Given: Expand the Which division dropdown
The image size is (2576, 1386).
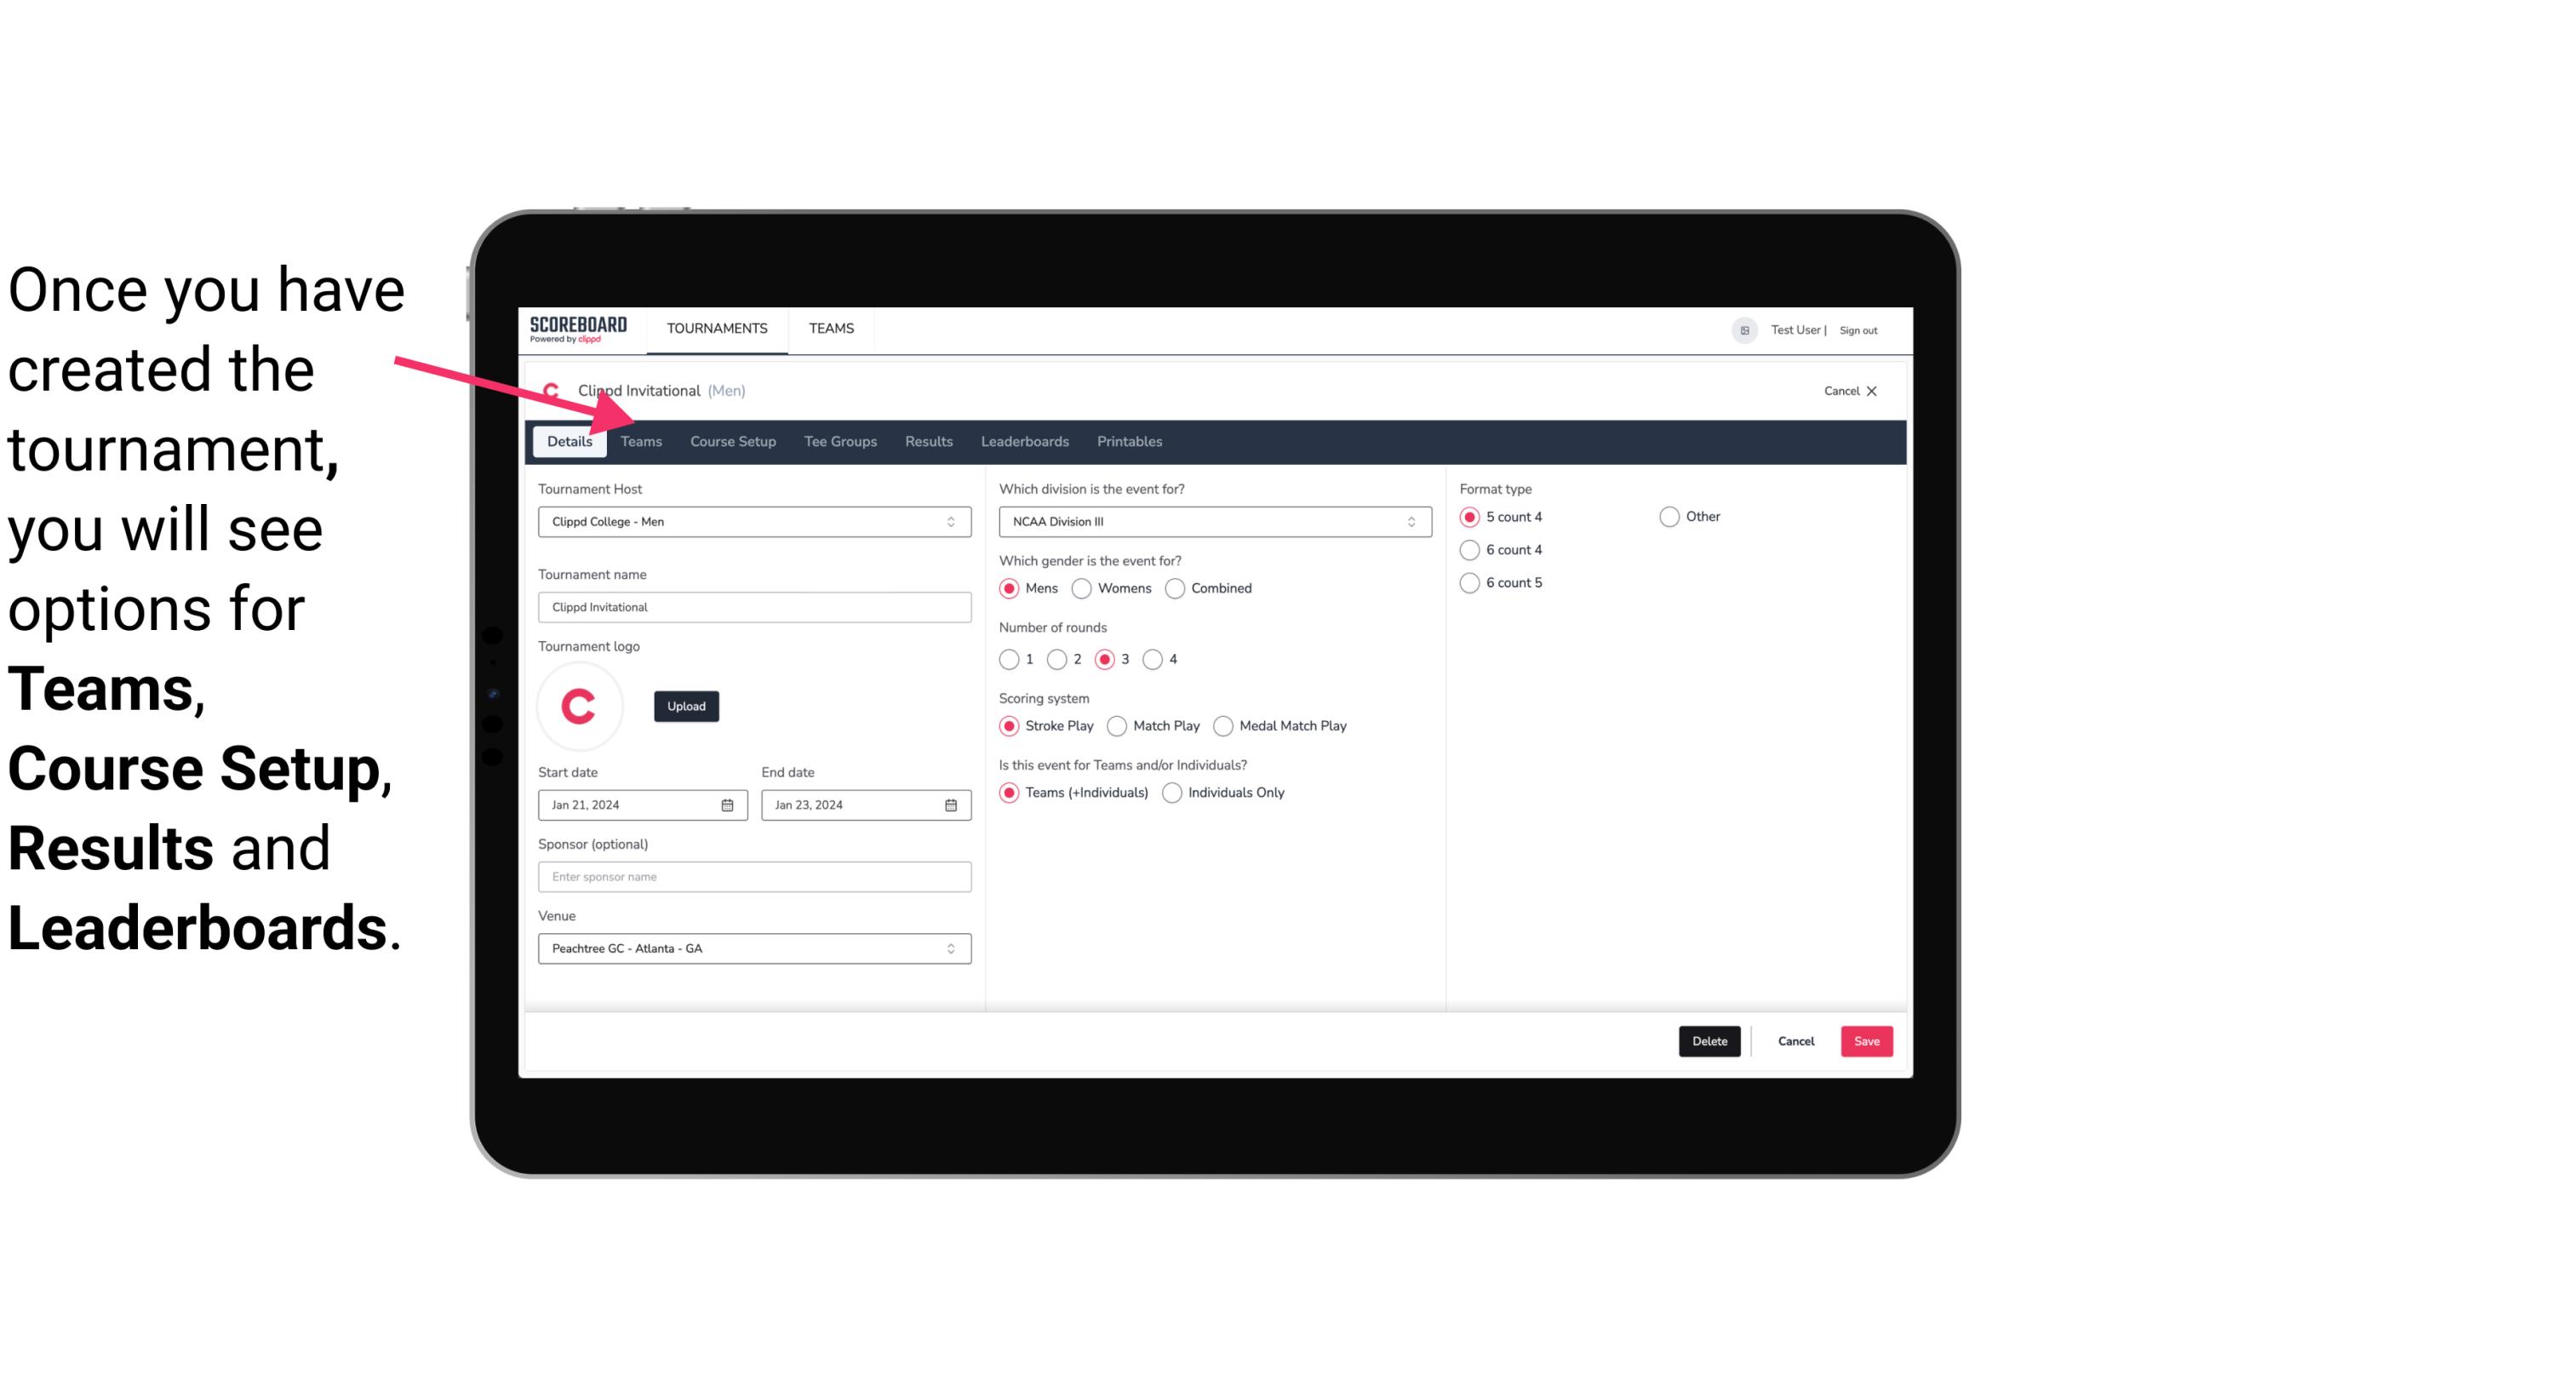Looking at the screenshot, I should [1407, 521].
